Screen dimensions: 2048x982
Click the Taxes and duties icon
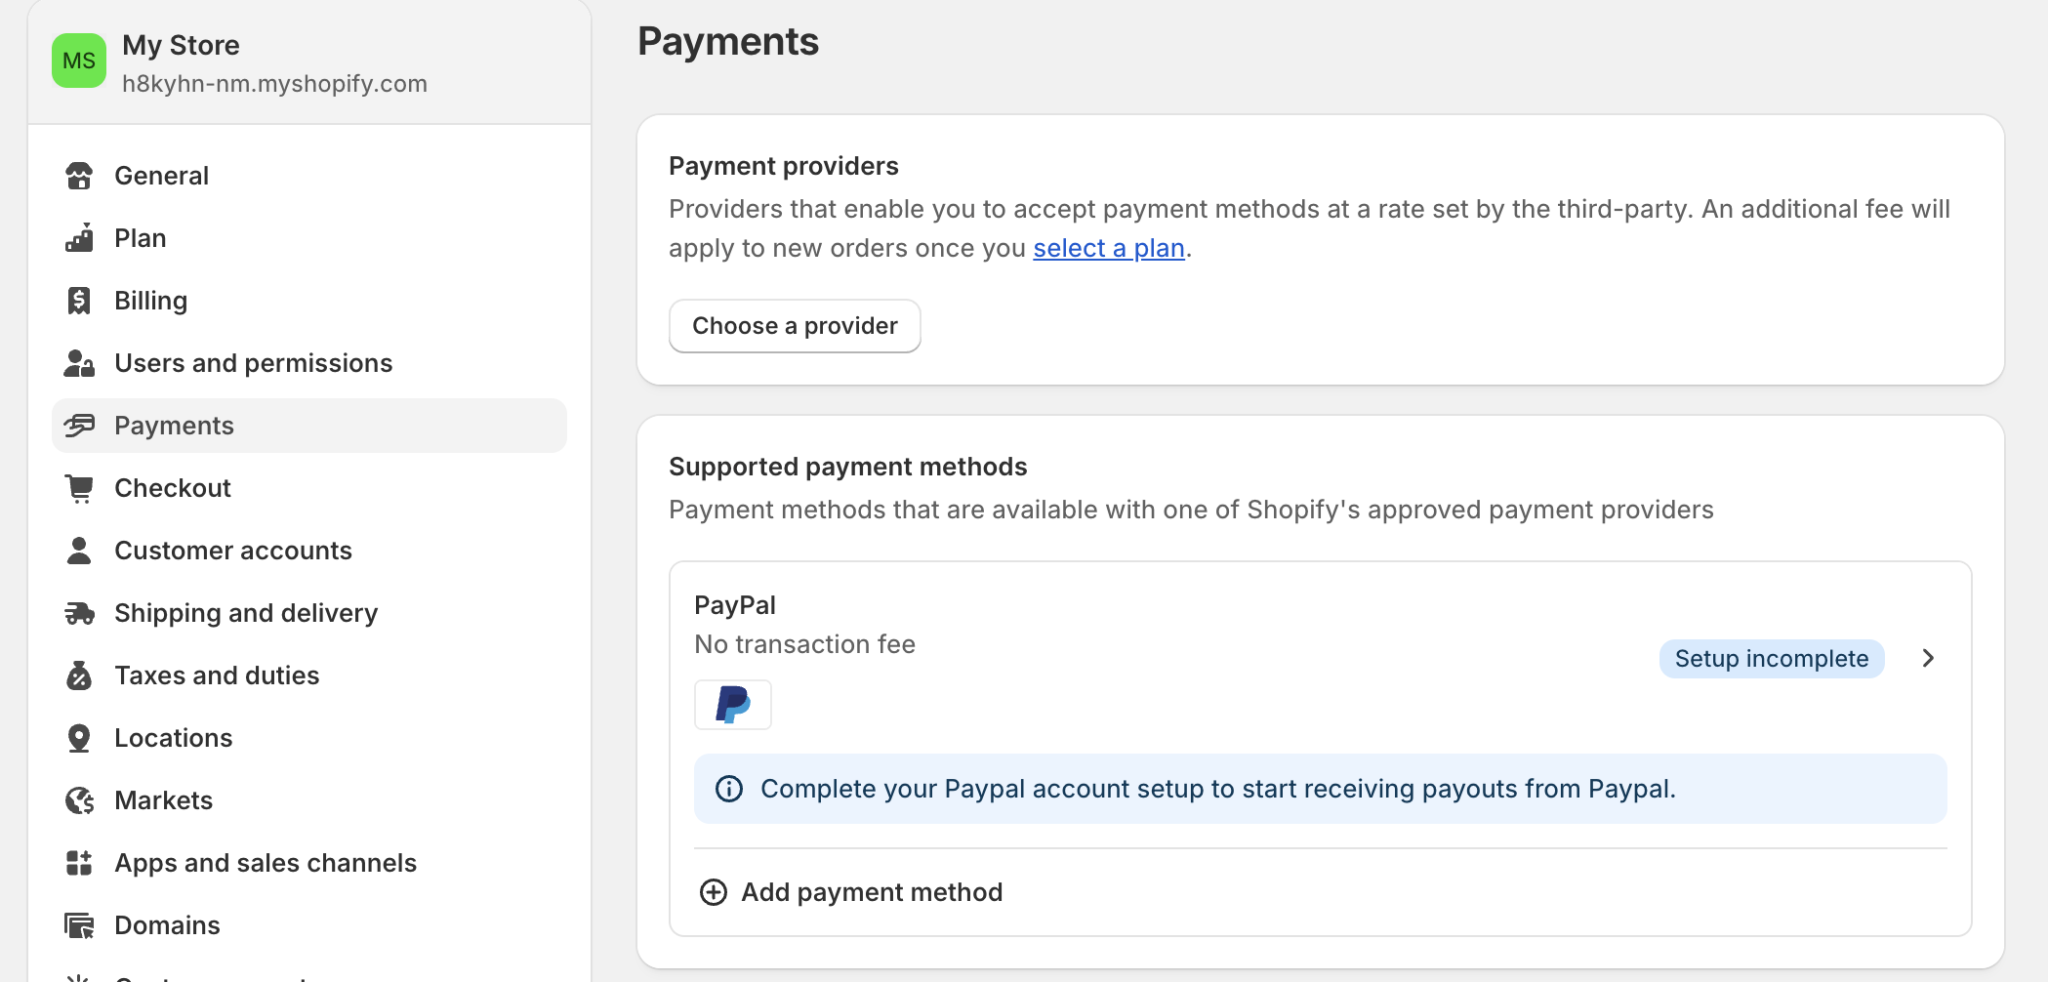[79, 675]
